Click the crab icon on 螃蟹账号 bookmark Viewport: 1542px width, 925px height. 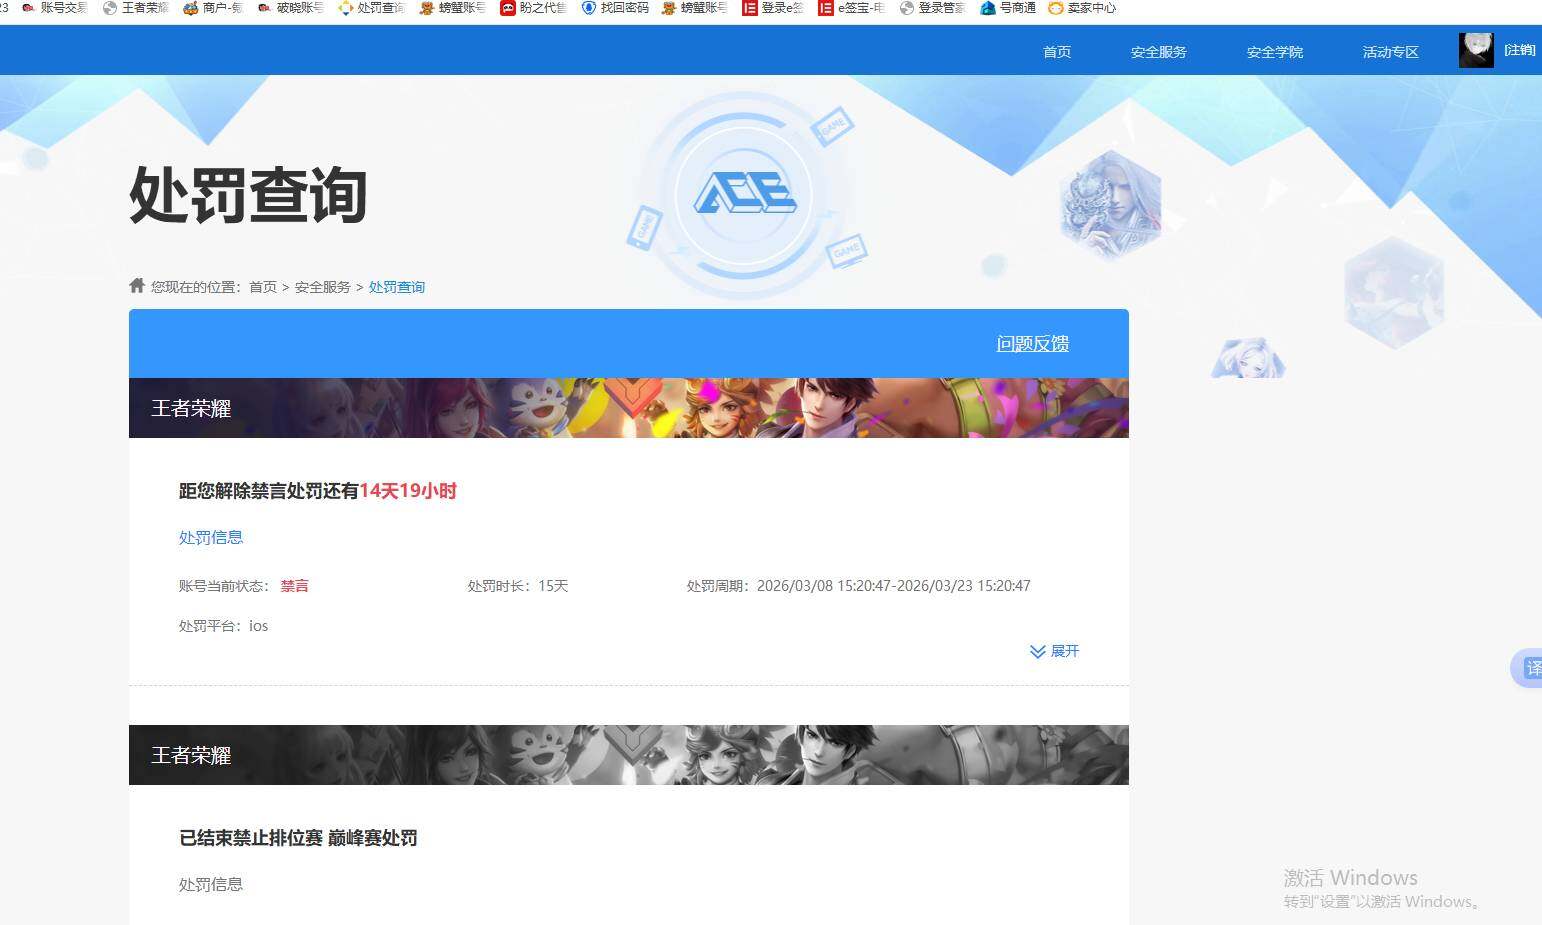[x=426, y=8]
